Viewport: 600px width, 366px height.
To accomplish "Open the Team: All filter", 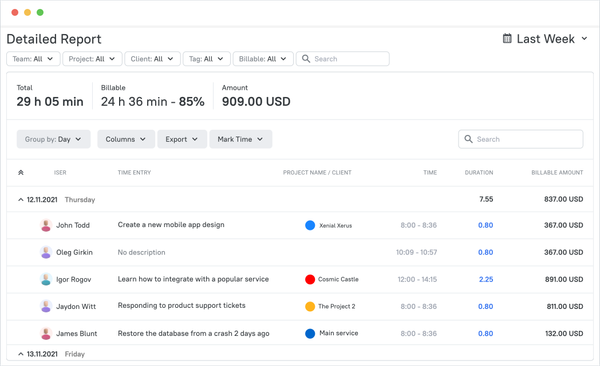I will pos(33,59).
